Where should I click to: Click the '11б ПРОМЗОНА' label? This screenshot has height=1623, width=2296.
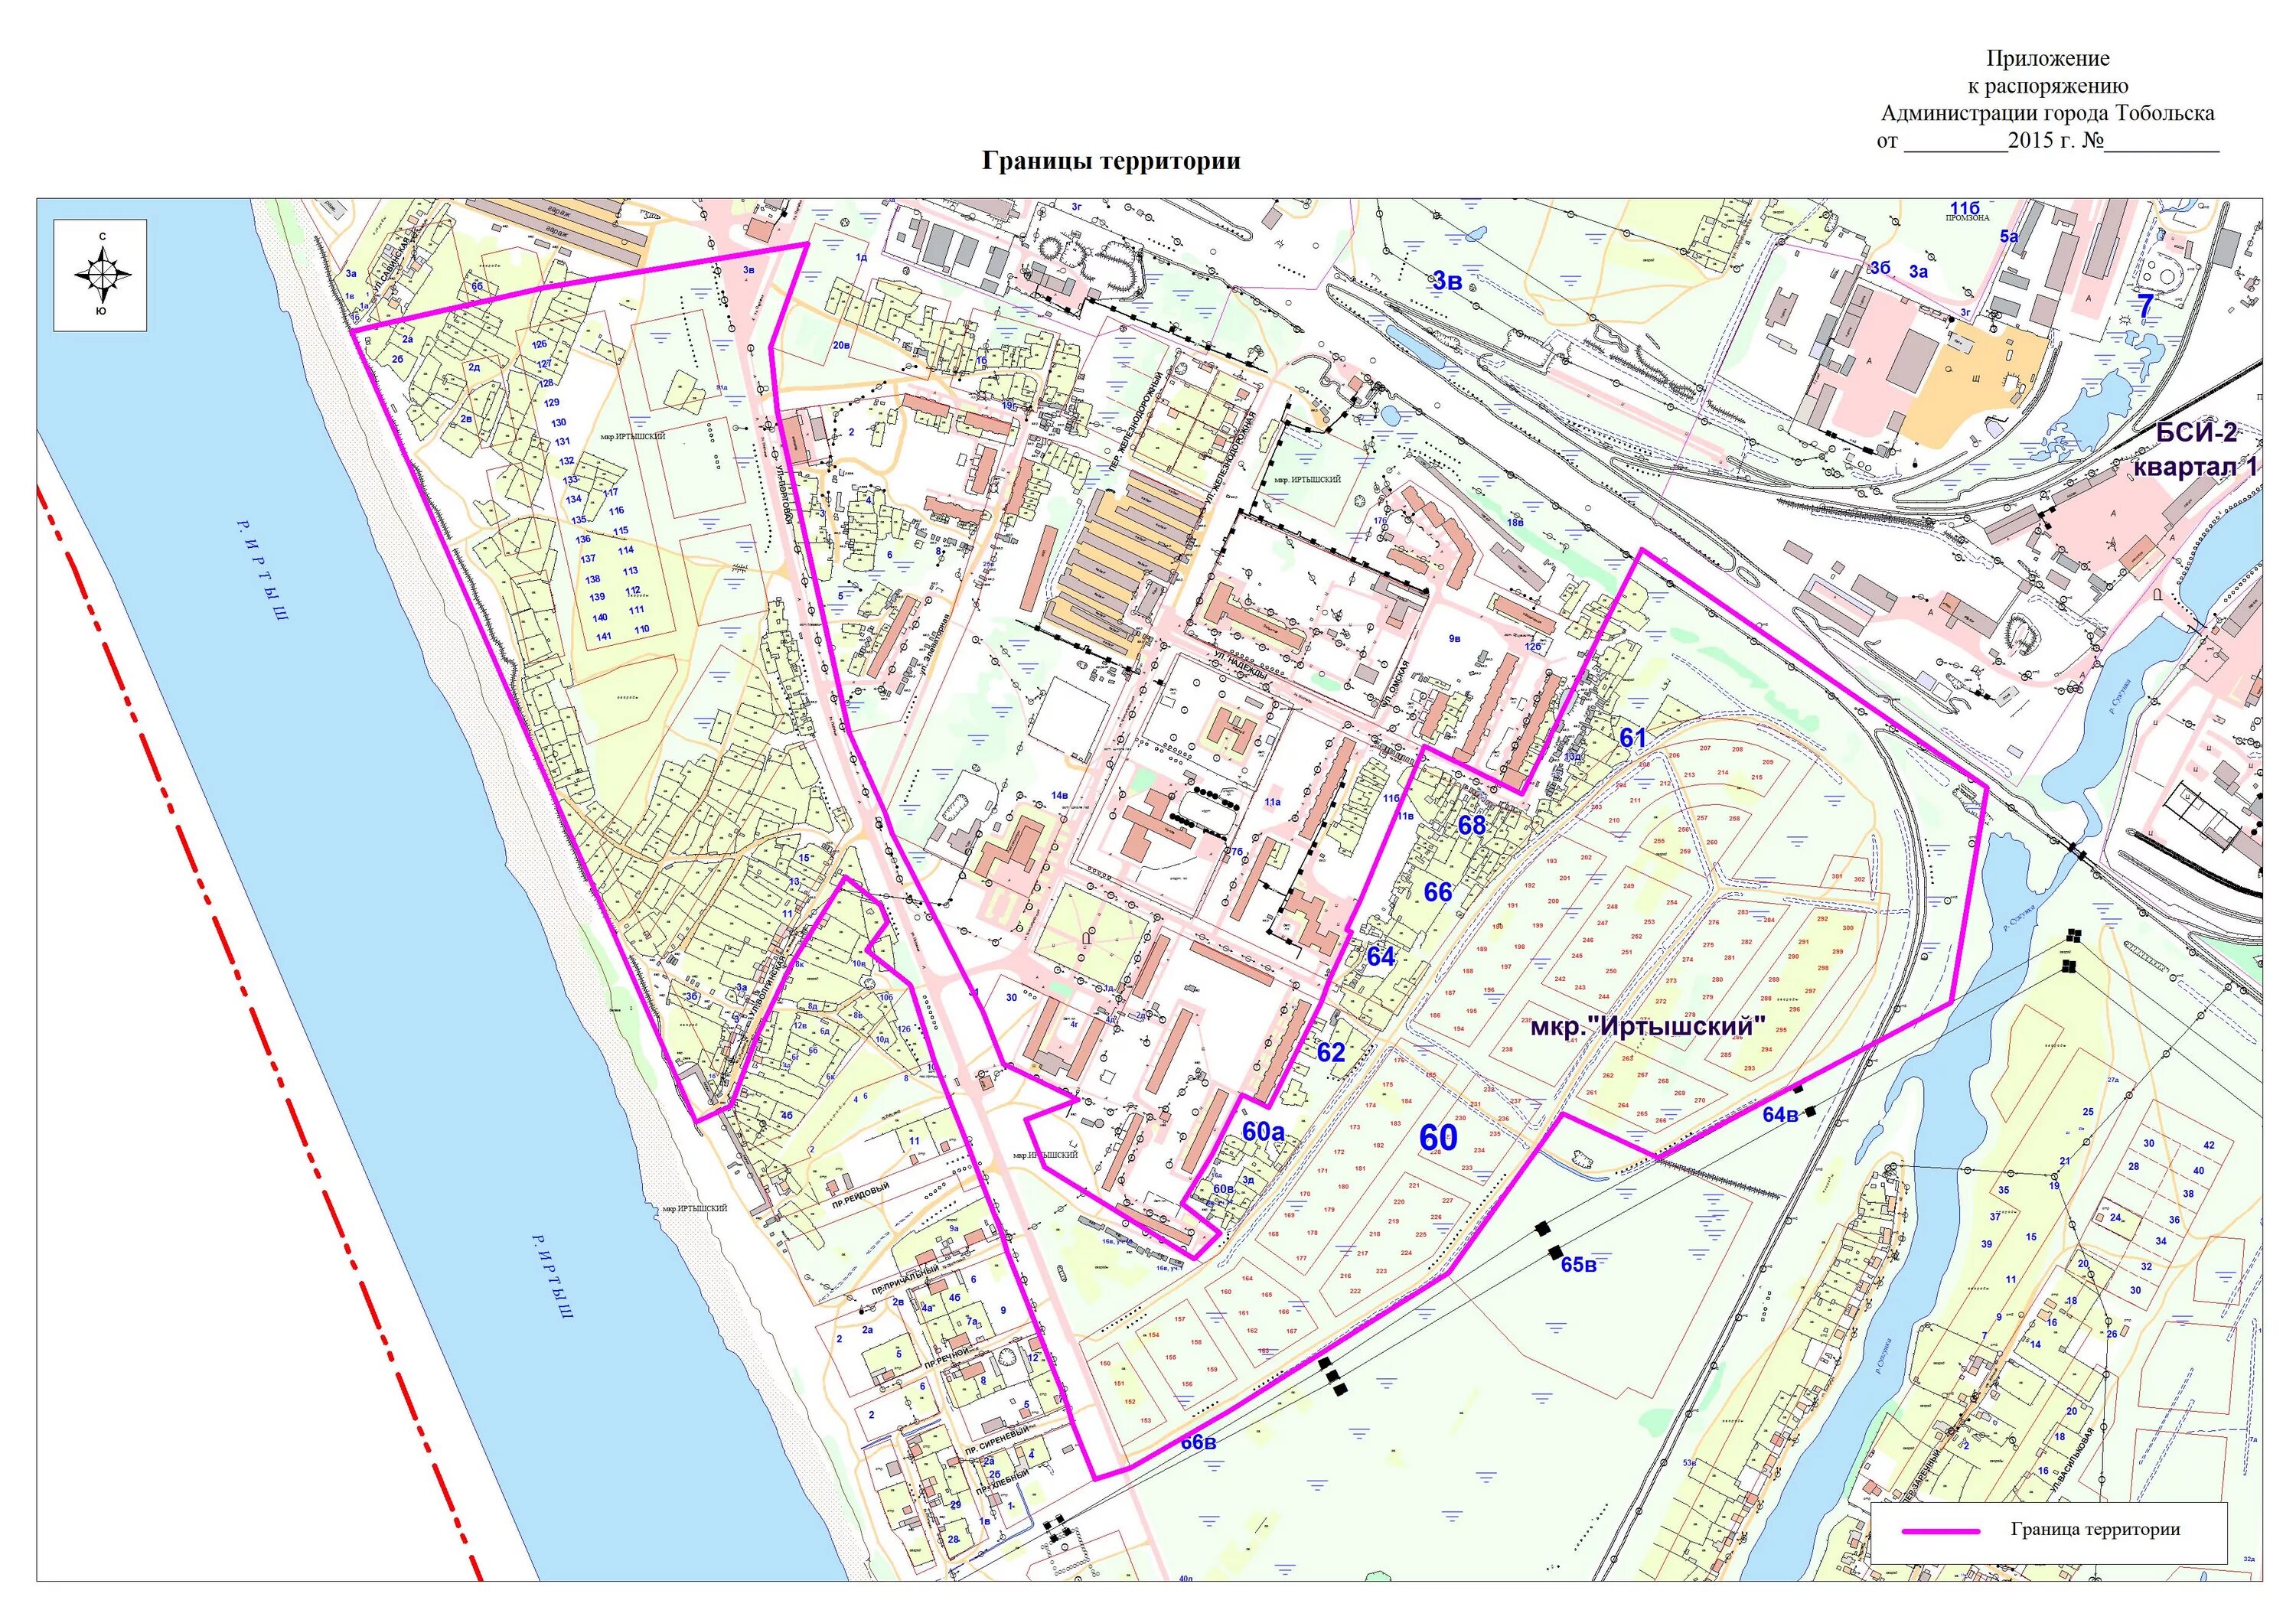coord(1966,210)
